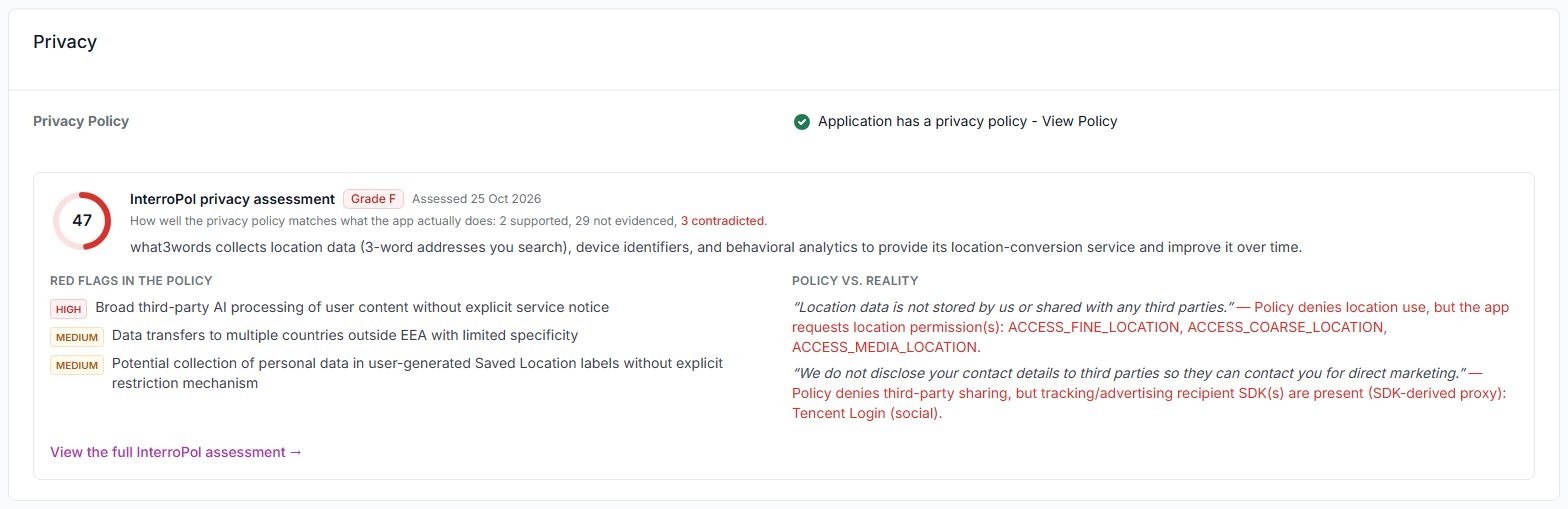Click the 'Broad third-party AI processing' red flag text

[x=352, y=307]
